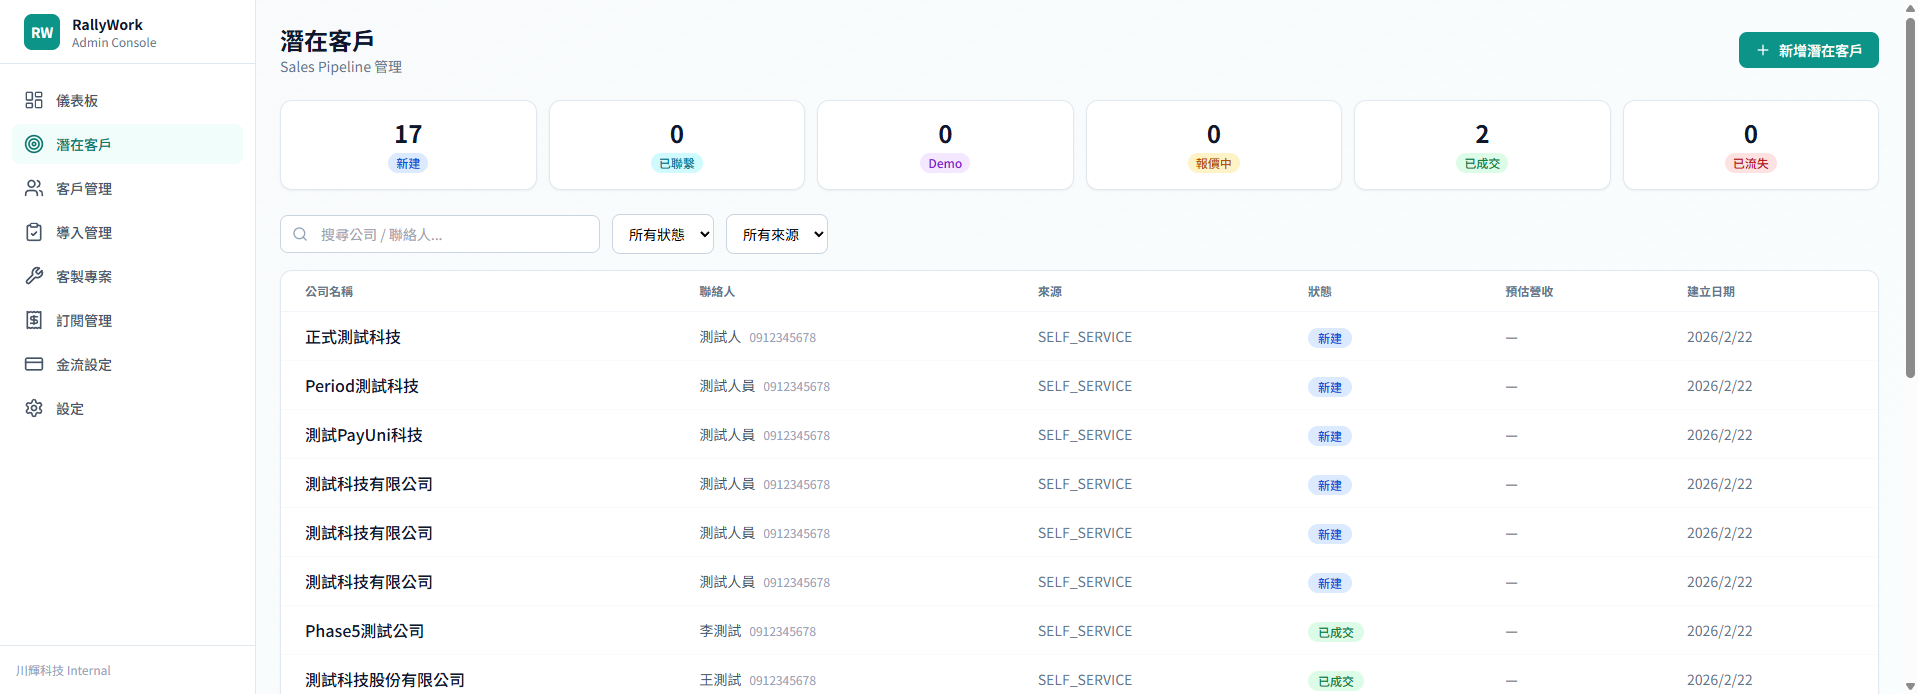Open the 所有狀態 status filter dropdown

coord(663,234)
